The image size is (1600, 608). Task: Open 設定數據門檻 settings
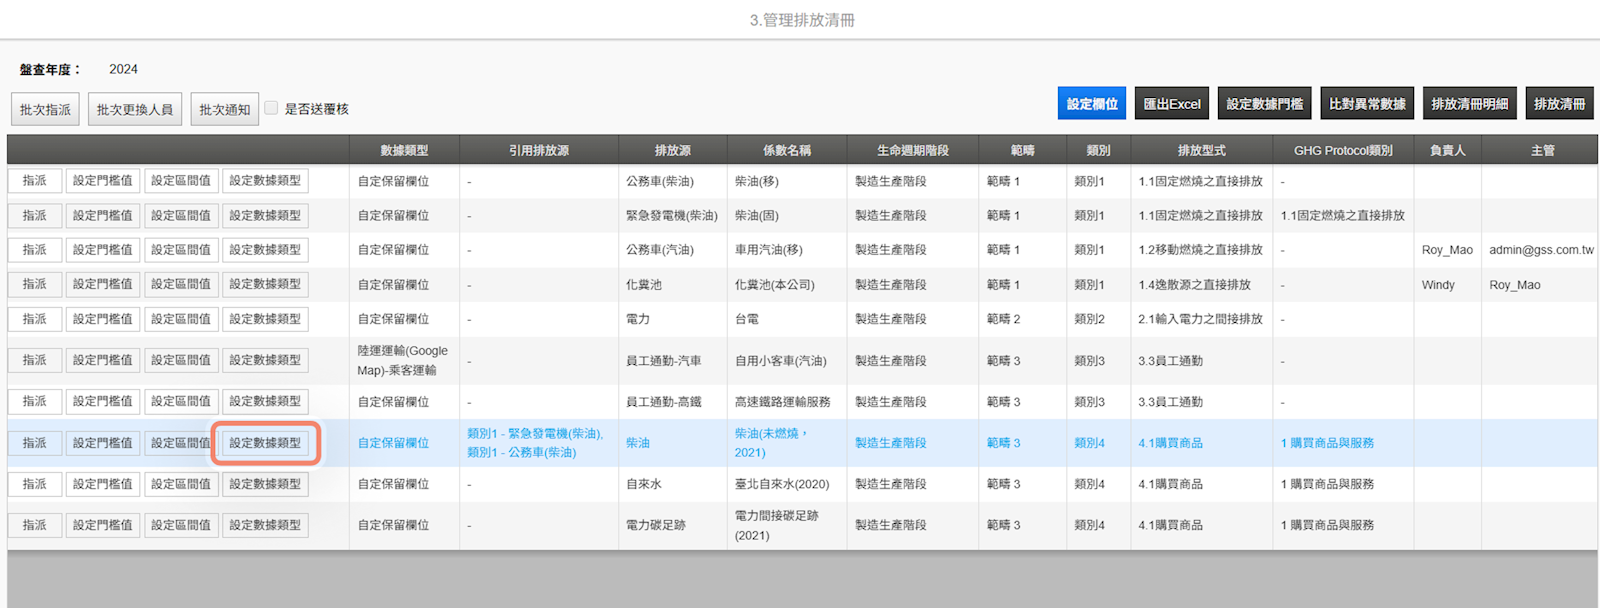pyautogui.click(x=1265, y=104)
